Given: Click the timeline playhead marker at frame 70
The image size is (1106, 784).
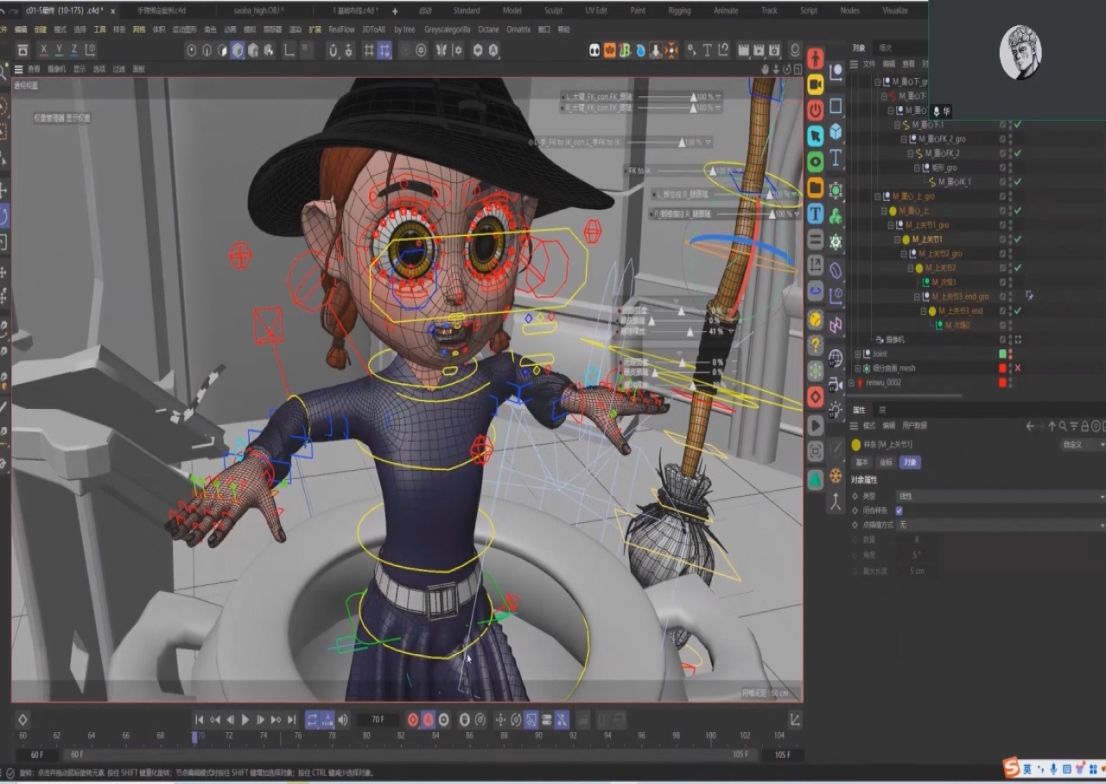Looking at the screenshot, I should pyautogui.click(x=195, y=737).
